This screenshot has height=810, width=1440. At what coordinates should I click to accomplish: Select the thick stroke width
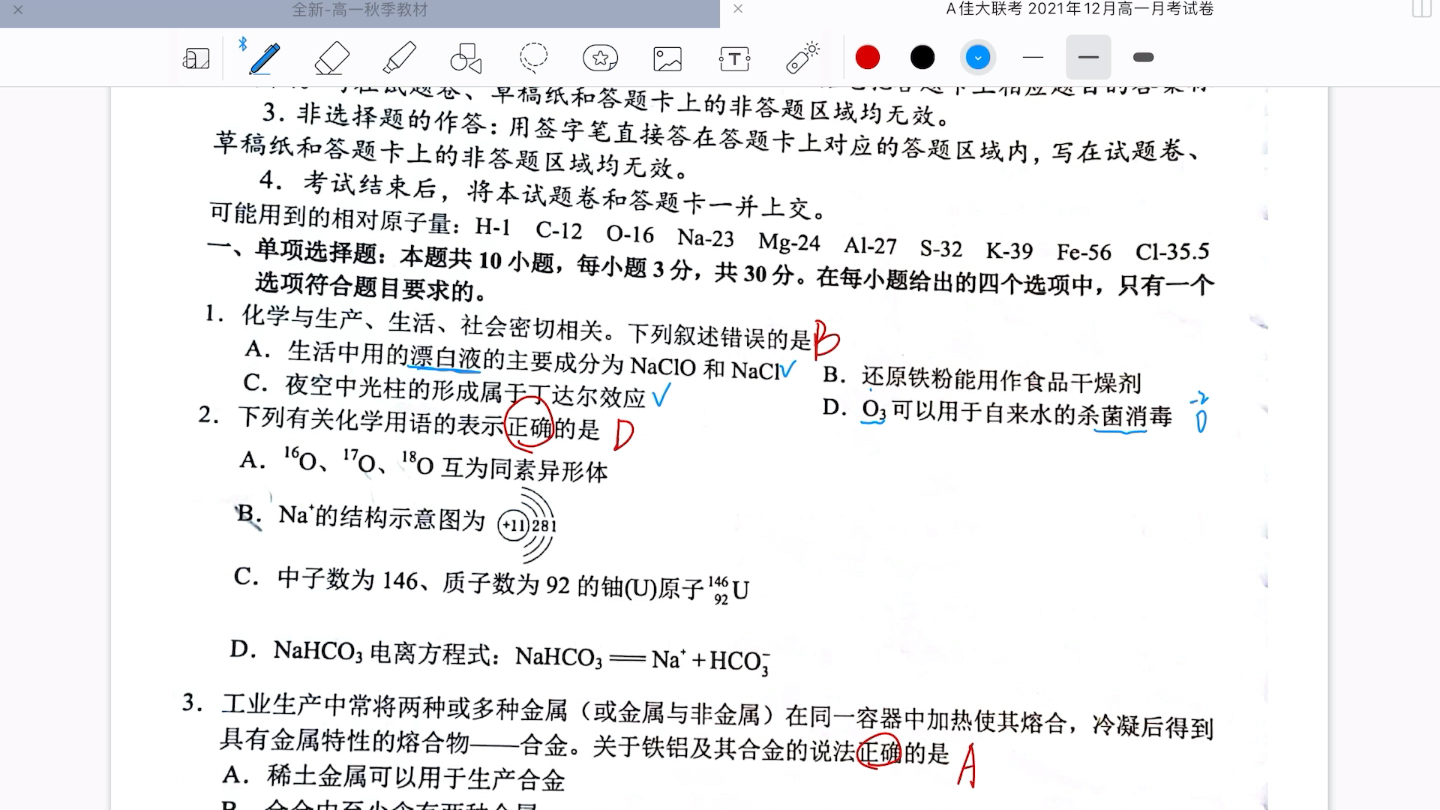[1143, 58]
